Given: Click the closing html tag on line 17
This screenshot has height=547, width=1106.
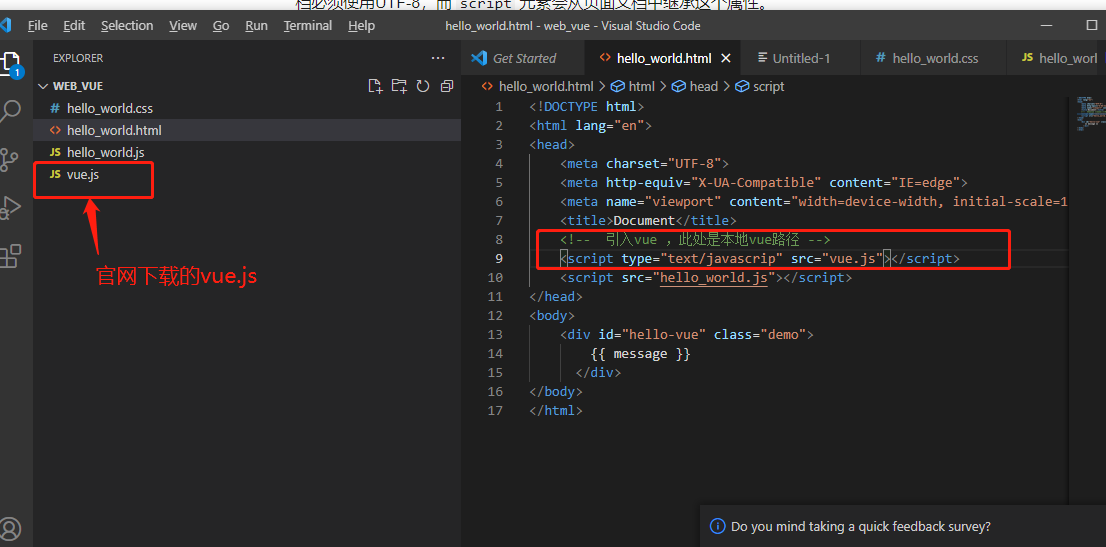Looking at the screenshot, I should point(556,411).
